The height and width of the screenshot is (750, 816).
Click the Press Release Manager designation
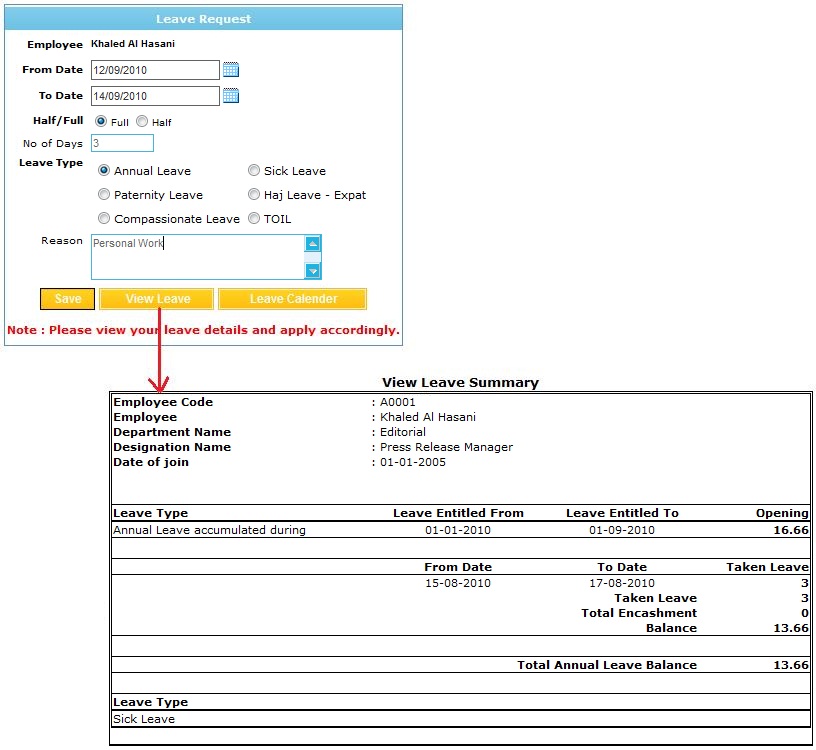[447, 447]
